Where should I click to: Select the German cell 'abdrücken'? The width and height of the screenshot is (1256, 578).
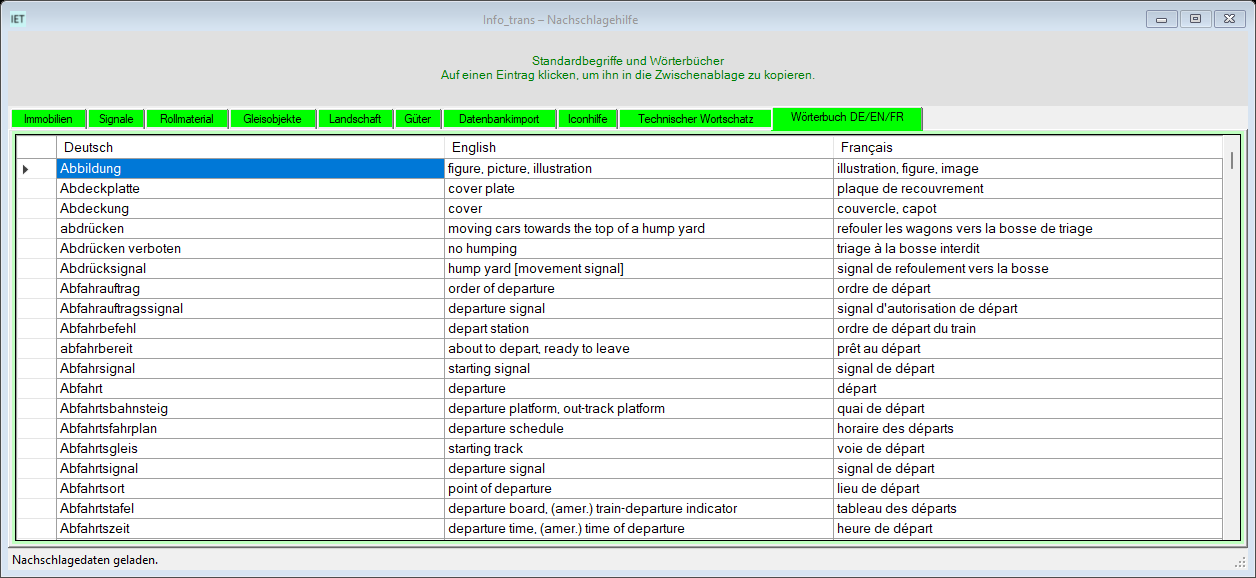(x=250, y=229)
